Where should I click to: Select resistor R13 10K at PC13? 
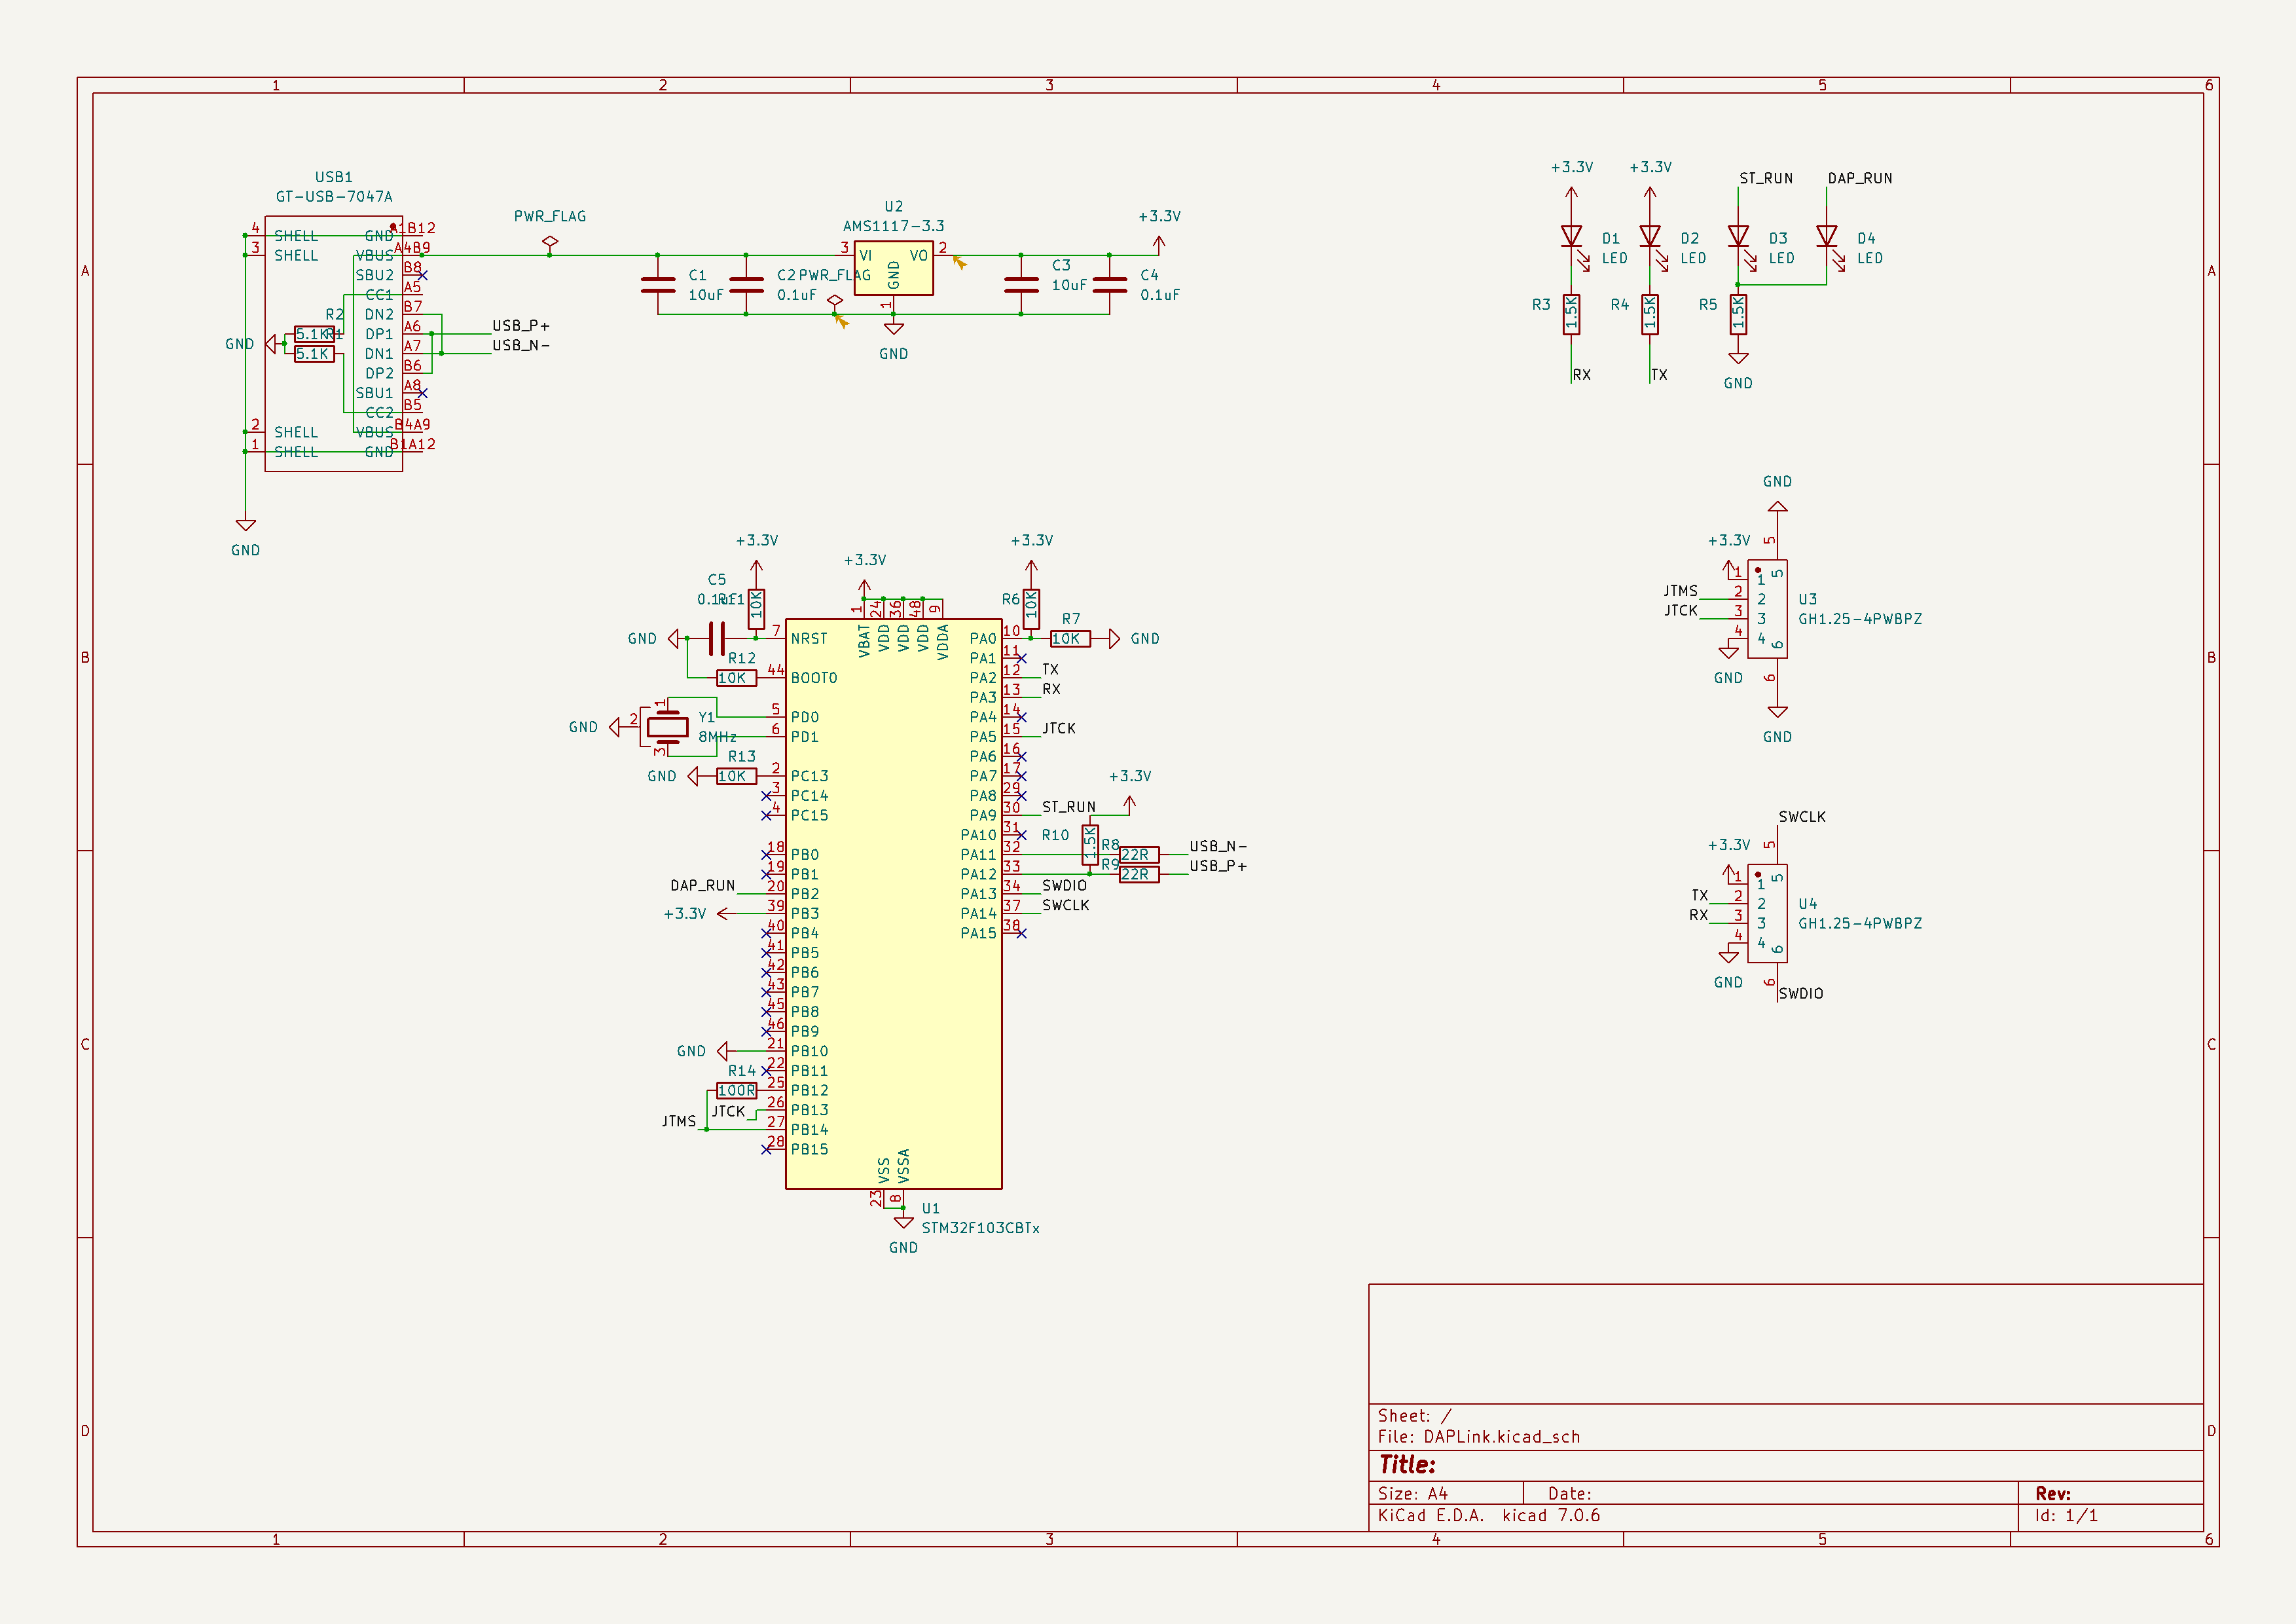click(736, 776)
